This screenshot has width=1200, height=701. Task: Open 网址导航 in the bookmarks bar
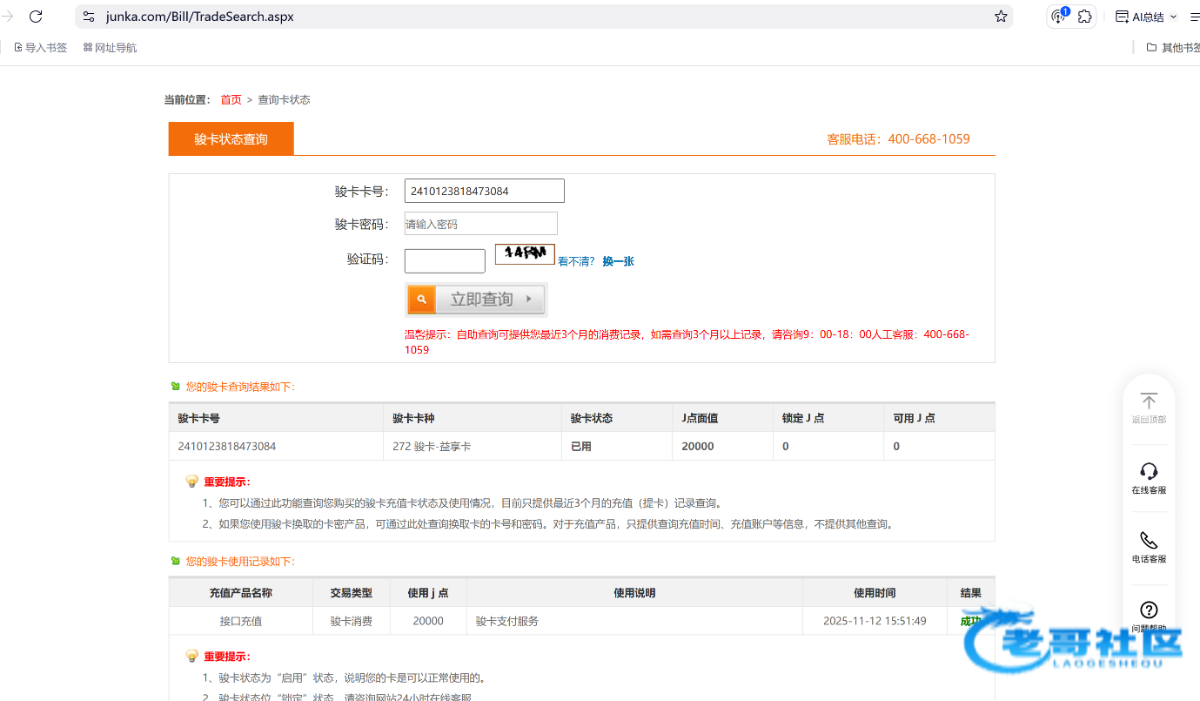point(110,47)
